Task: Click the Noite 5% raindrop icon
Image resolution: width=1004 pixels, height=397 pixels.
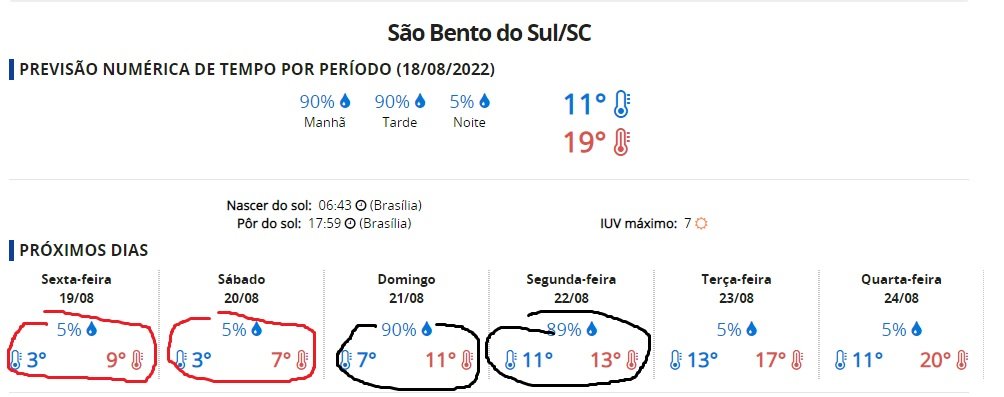Action: coord(484,101)
